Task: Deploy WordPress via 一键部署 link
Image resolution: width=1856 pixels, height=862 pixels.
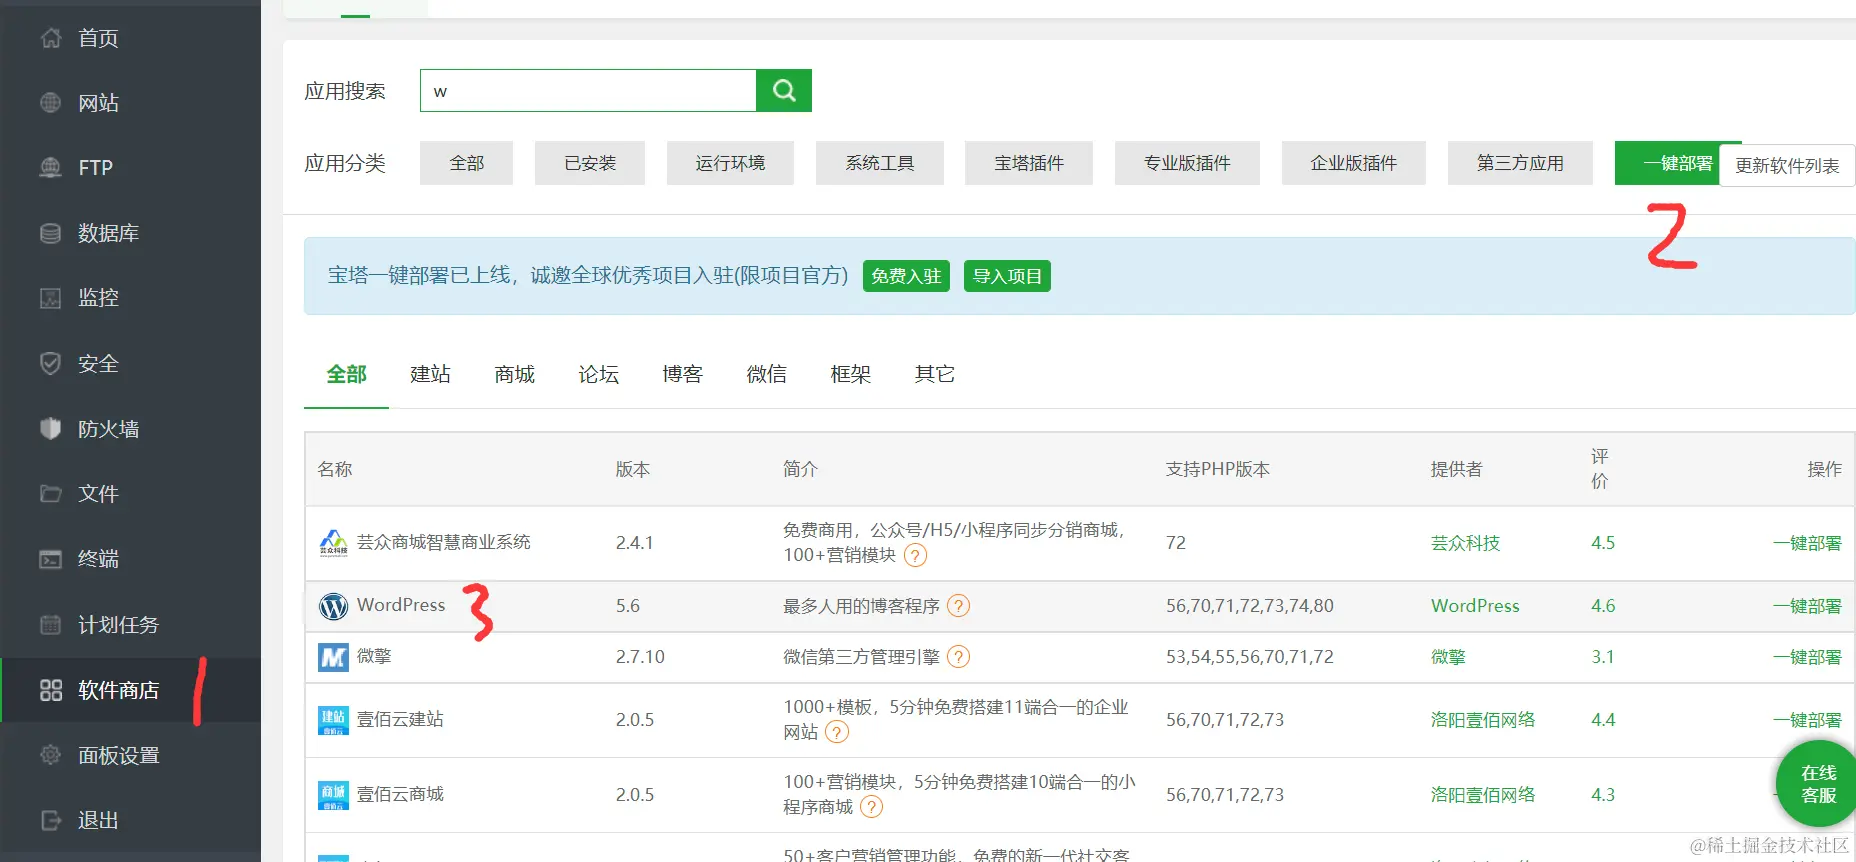Action: click(1807, 606)
